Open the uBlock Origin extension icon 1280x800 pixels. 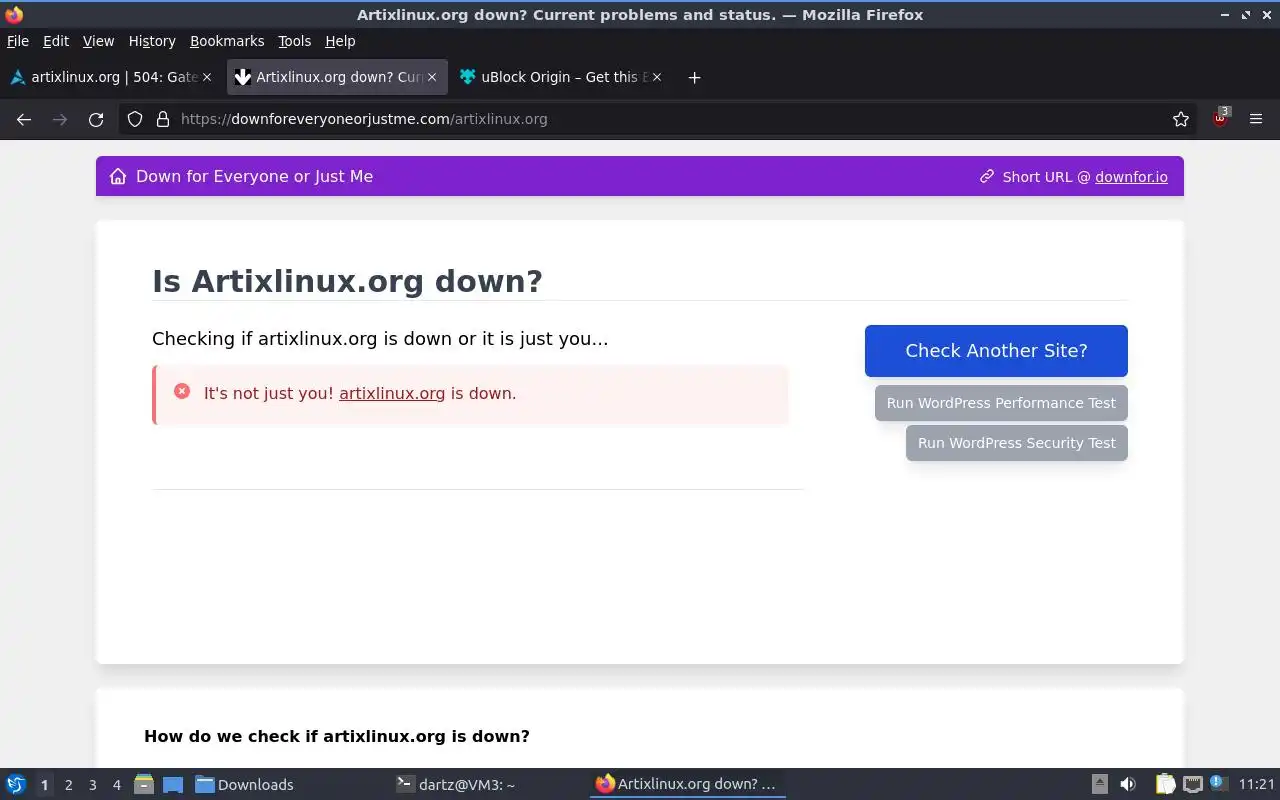[1220, 118]
